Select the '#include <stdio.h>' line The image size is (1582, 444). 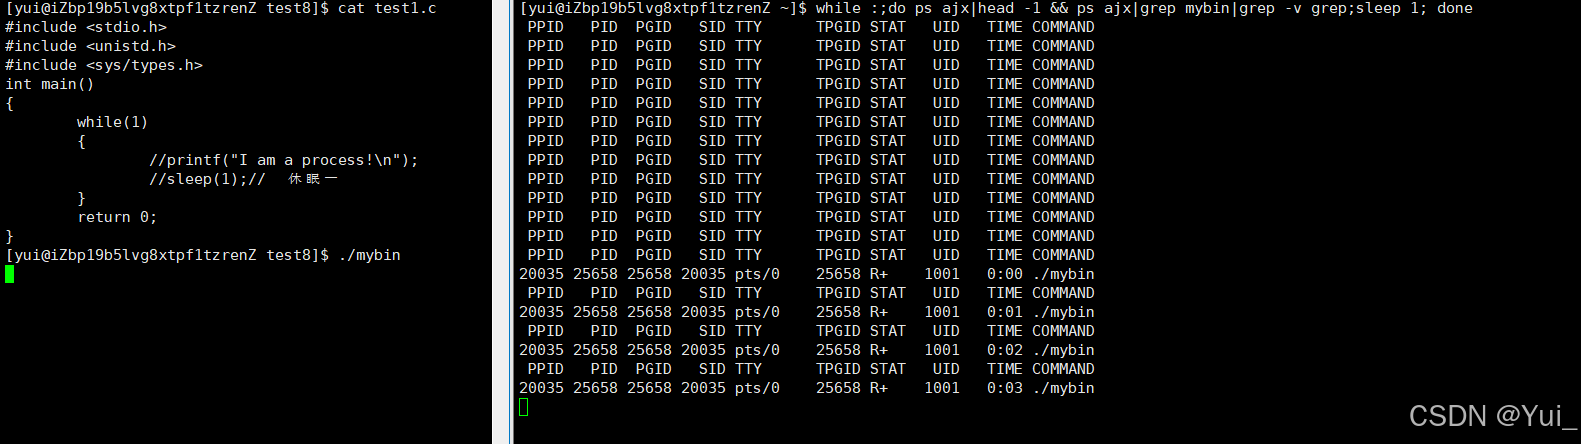pos(86,27)
